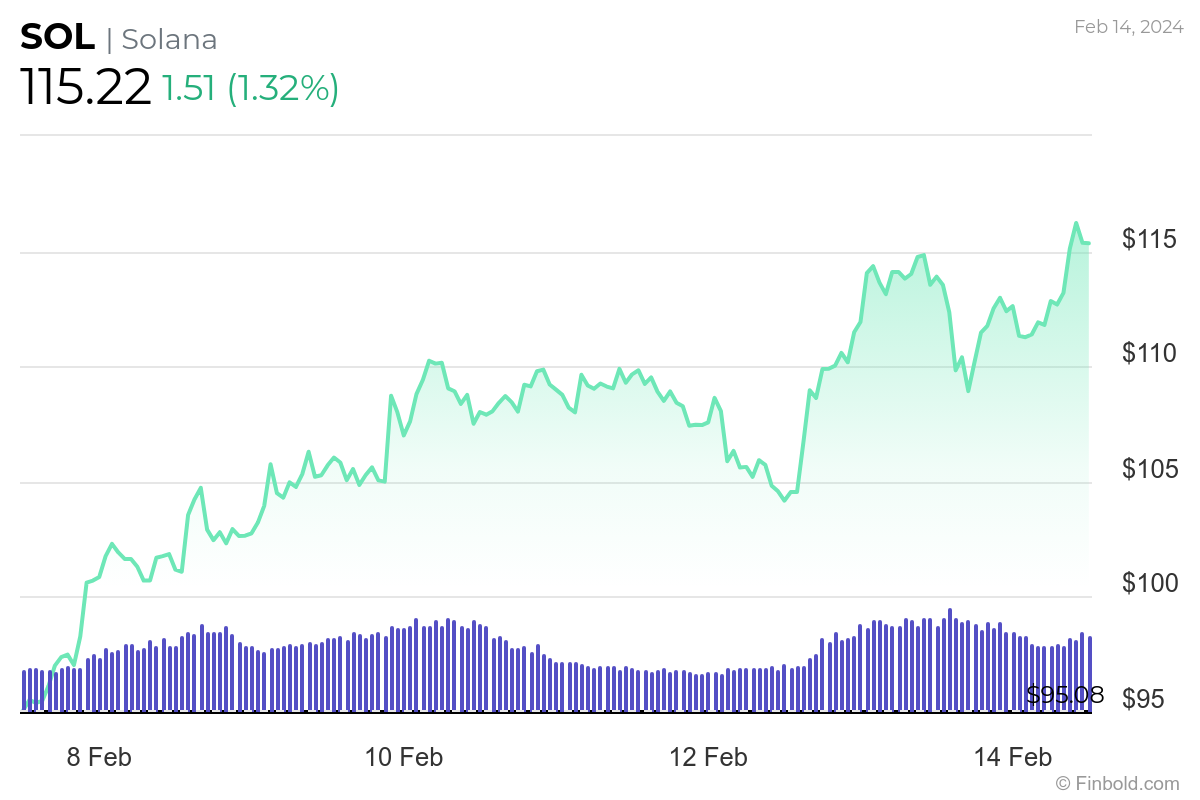Click the first volume bar on the left
This screenshot has height=800, width=1200.
(x=24, y=690)
